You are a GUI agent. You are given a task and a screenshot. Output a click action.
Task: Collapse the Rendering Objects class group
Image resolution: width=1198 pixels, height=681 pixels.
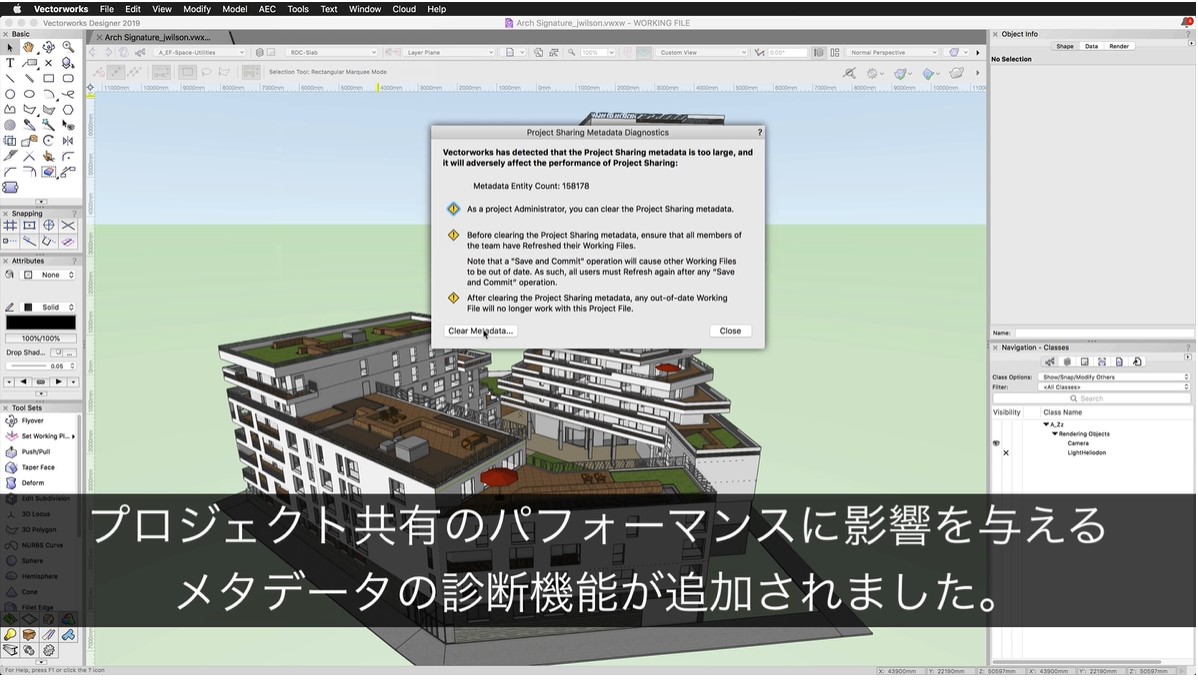[1055, 433]
